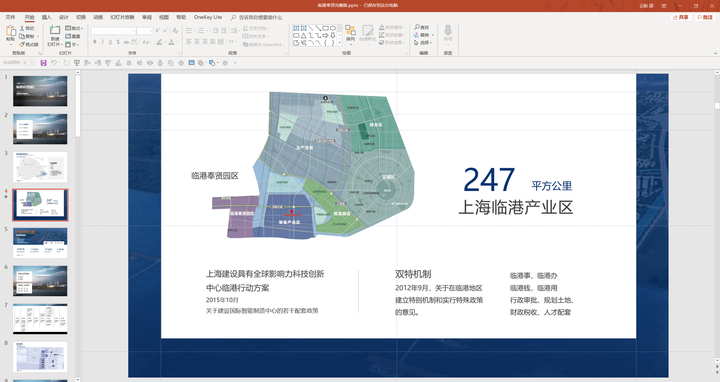
Task: Click the Paste (粘贴) icon
Action: [11, 31]
